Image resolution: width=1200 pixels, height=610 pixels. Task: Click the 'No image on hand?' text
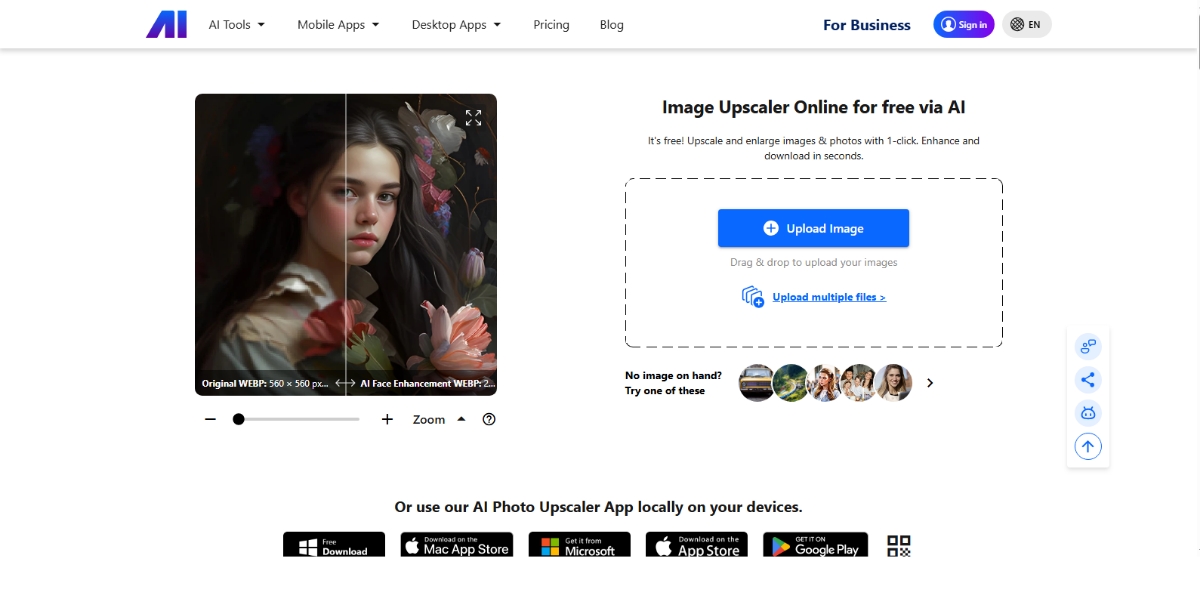[x=673, y=376]
